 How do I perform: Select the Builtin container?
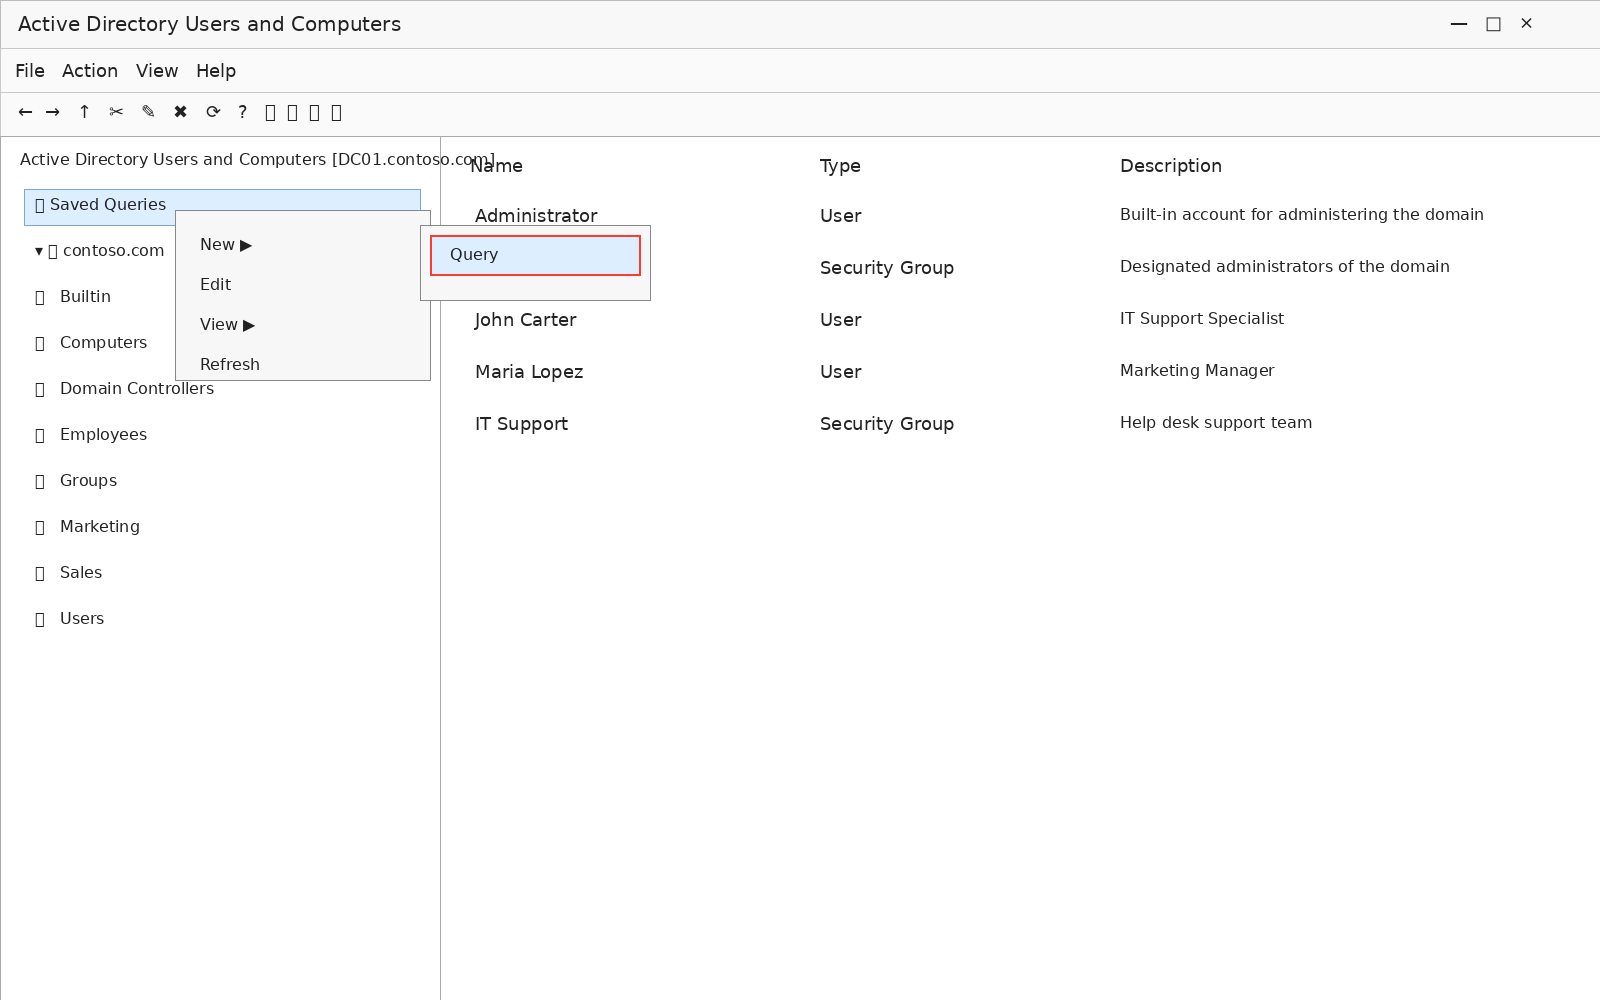(x=85, y=297)
